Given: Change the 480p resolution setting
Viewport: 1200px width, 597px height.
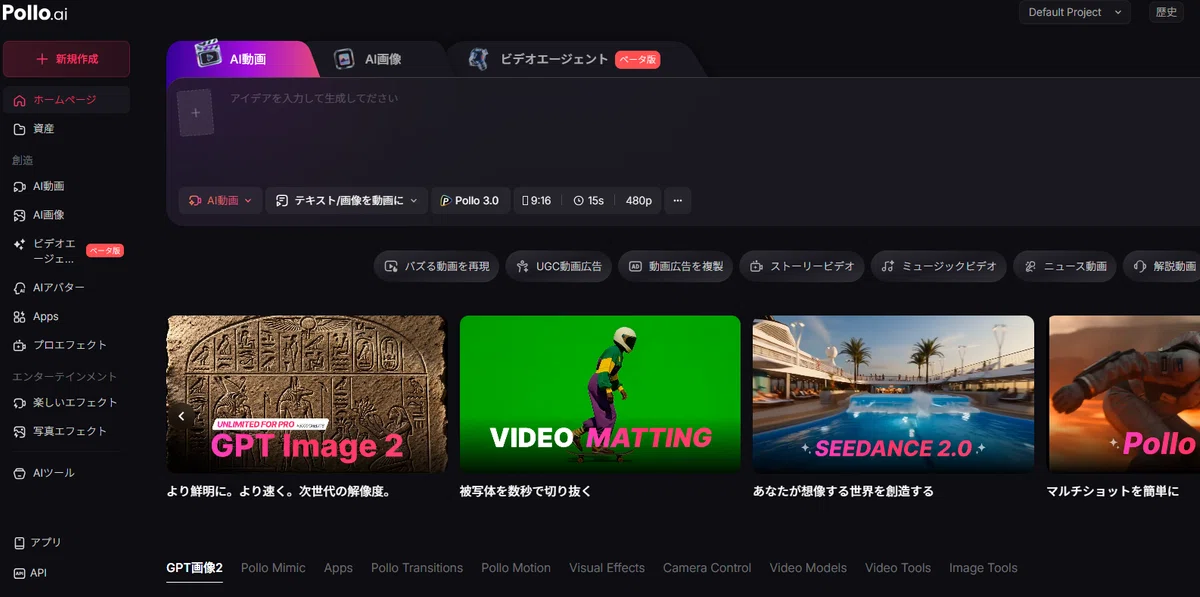Looking at the screenshot, I should click(x=638, y=200).
